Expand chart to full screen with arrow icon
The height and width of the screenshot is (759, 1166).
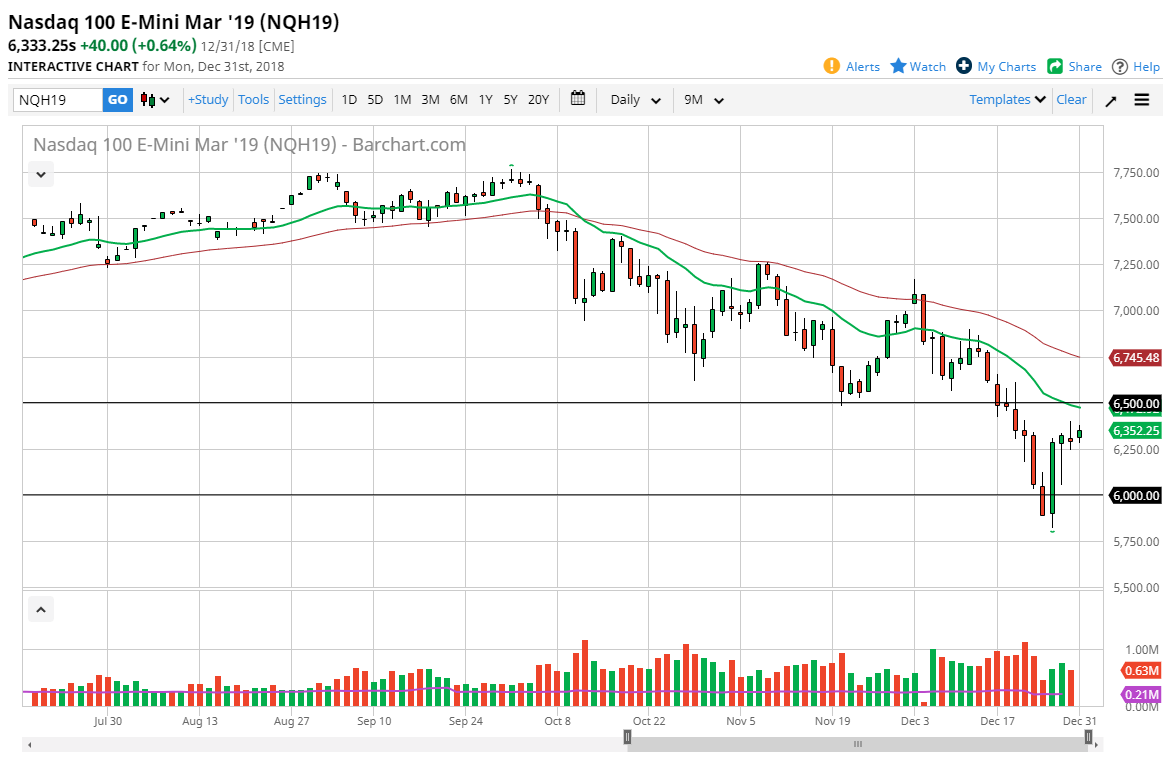coord(1110,100)
